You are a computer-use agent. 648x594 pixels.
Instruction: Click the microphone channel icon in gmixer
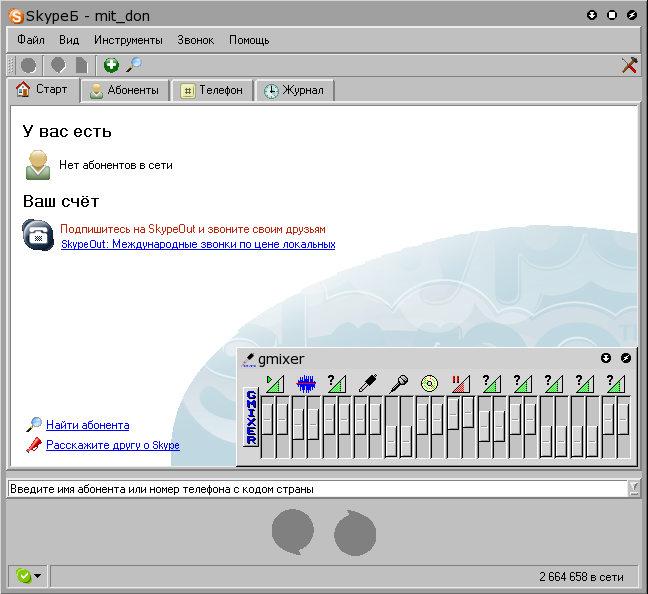pos(399,383)
